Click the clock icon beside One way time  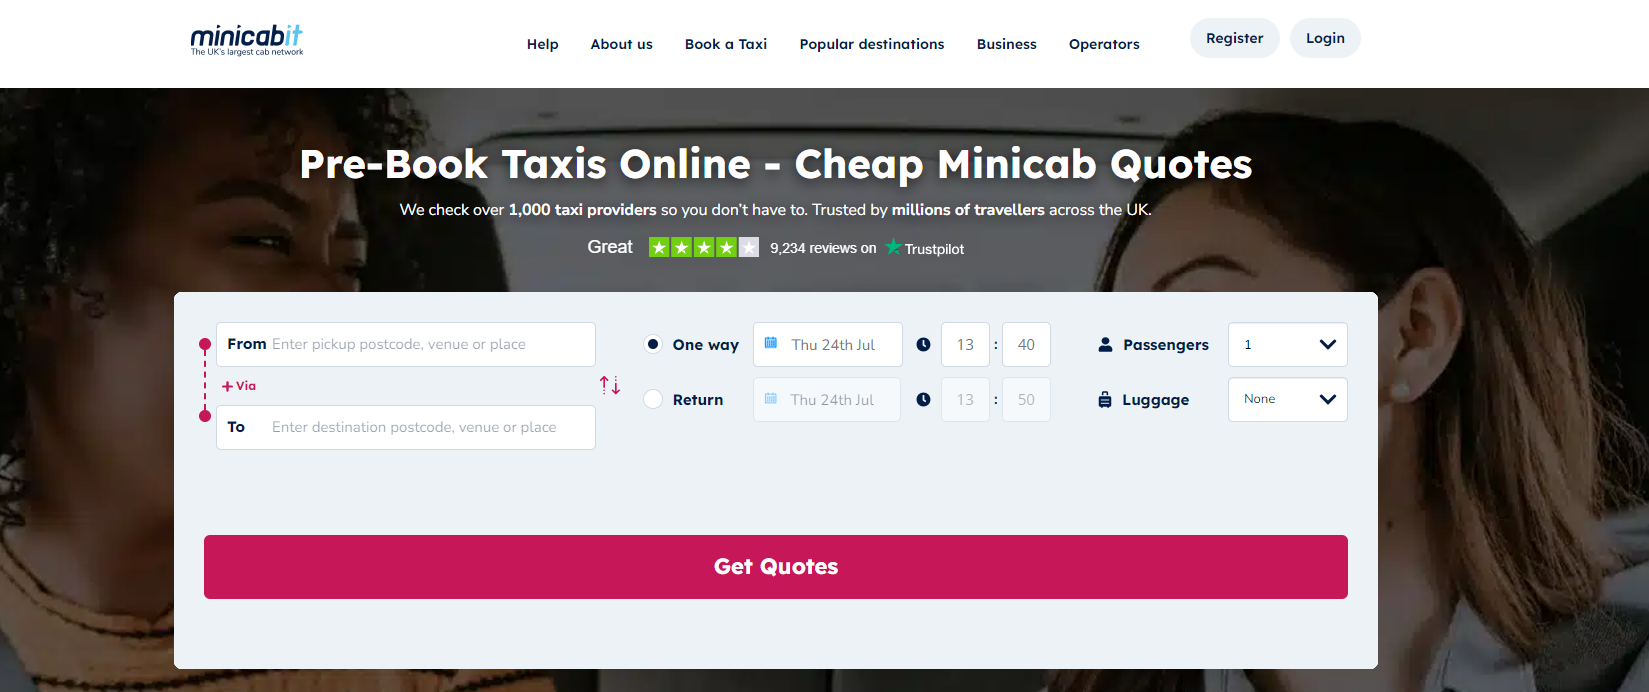tap(923, 344)
